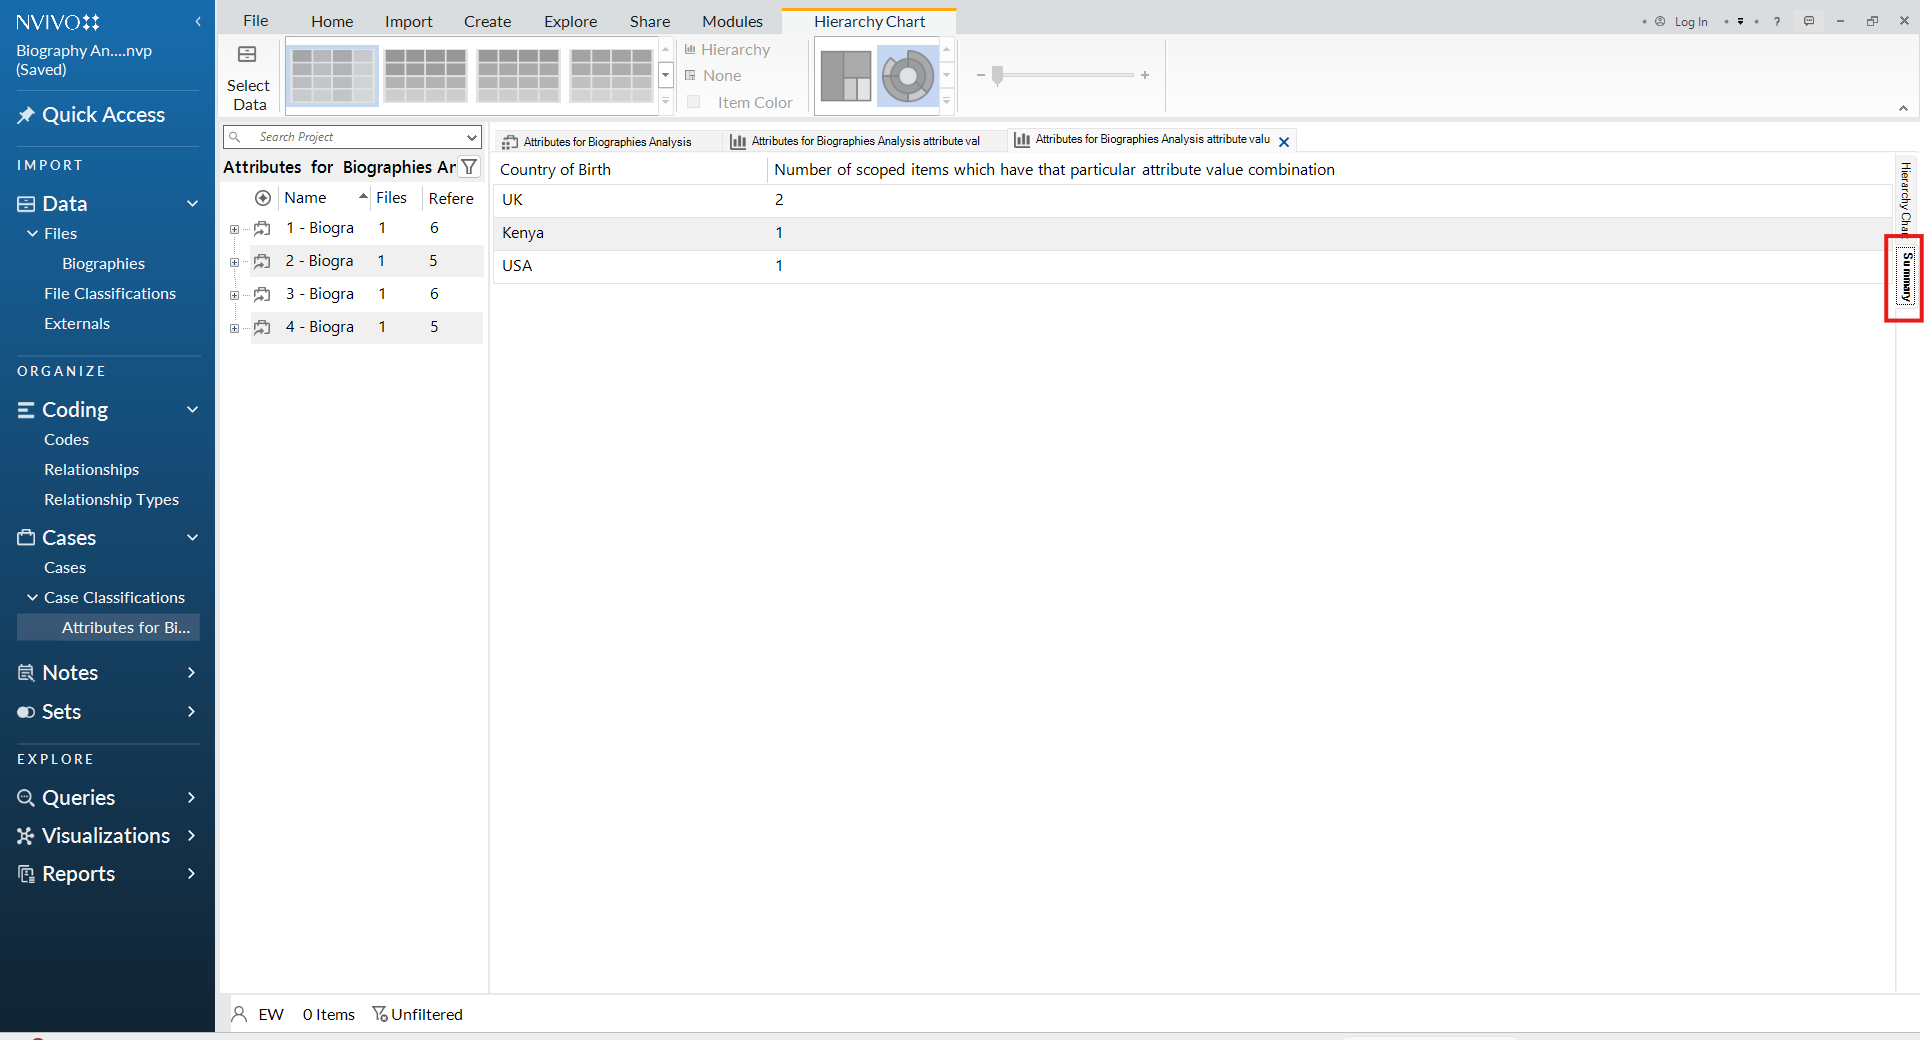The width and height of the screenshot is (1924, 1040).
Task: Open the Search Project dropdown arrow
Action: click(471, 137)
